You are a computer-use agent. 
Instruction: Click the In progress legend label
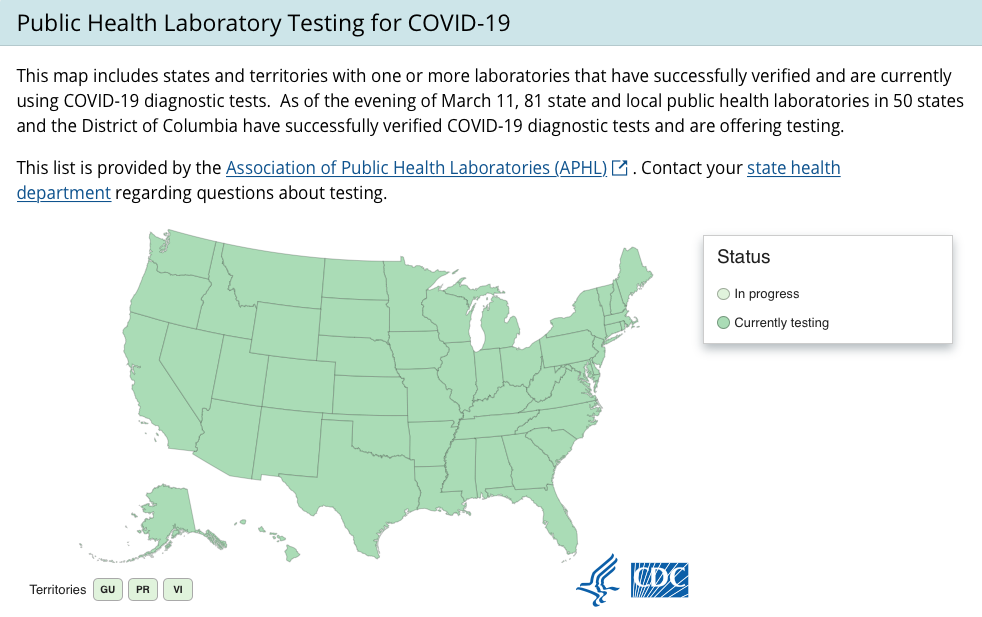767,294
